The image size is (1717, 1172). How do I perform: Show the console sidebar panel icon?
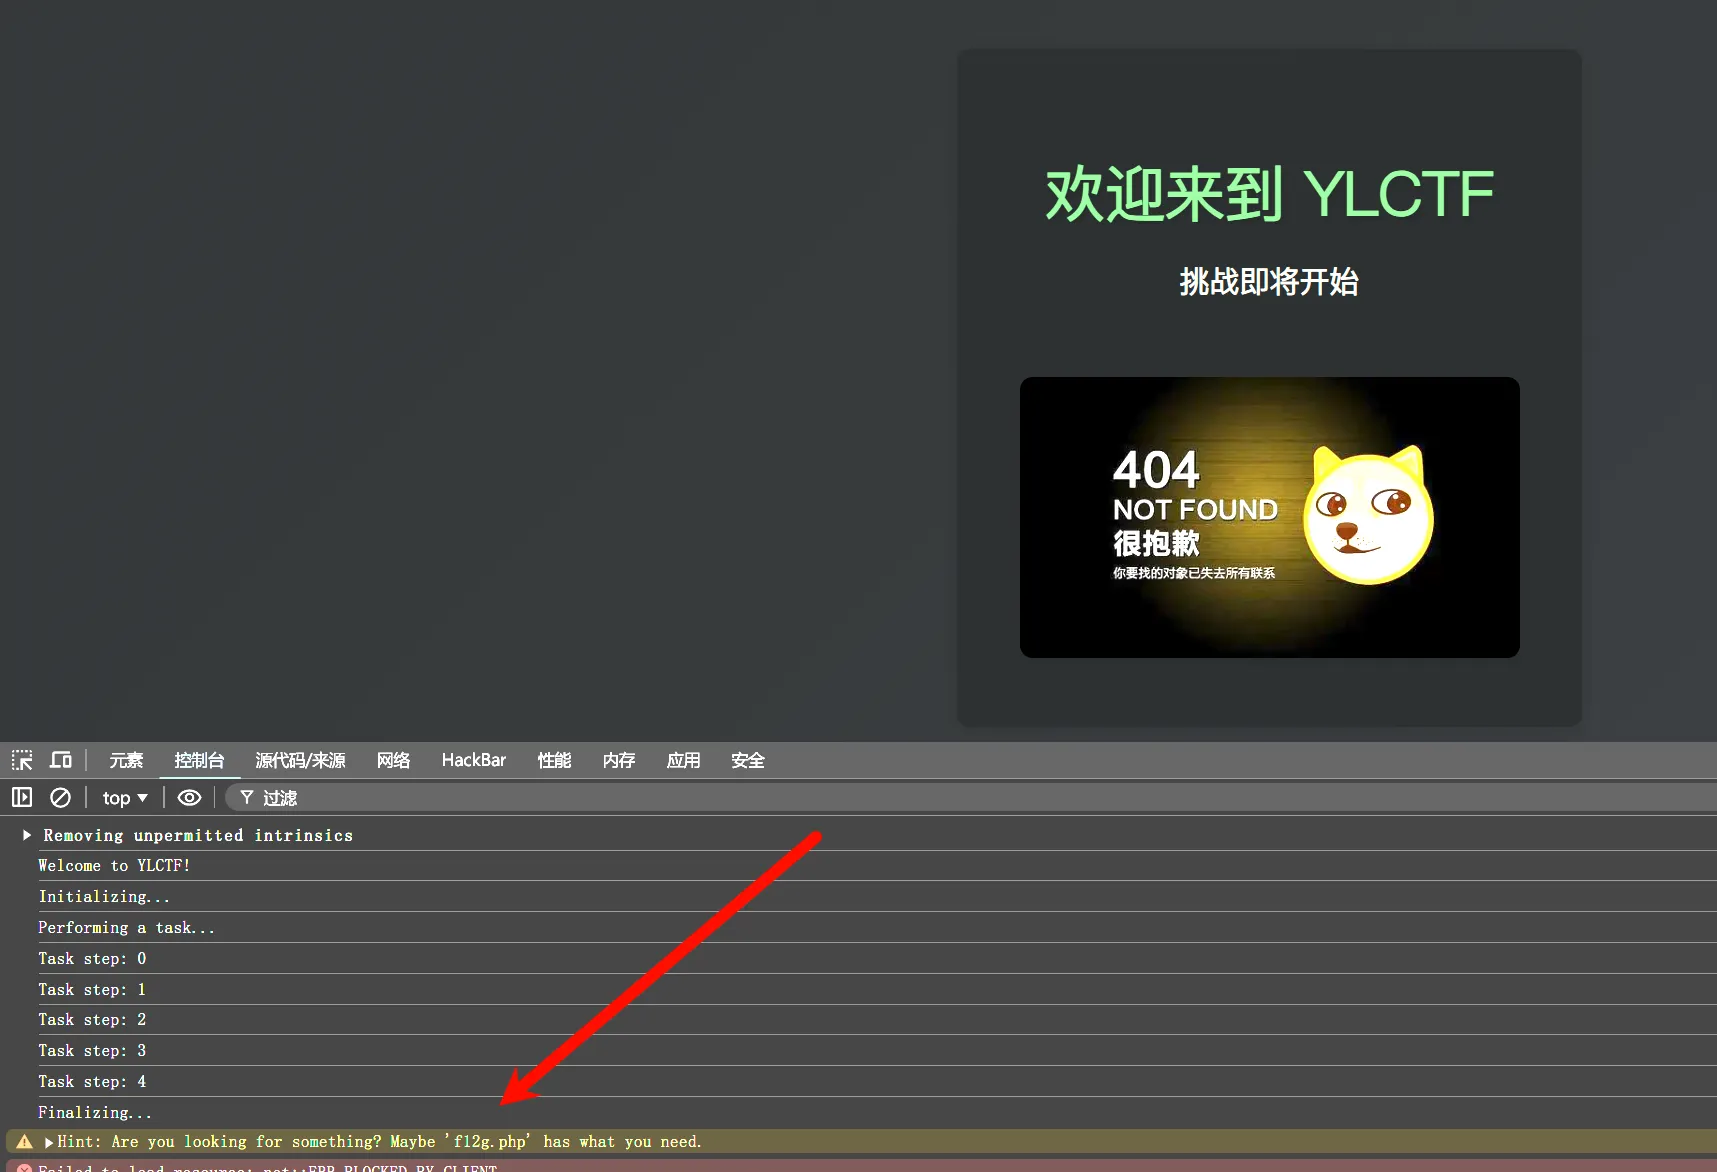(22, 797)
